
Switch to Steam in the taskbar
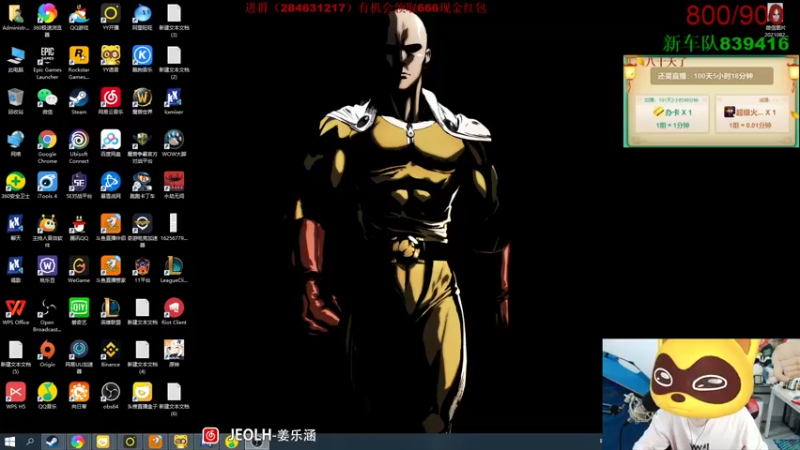(52, 441)
